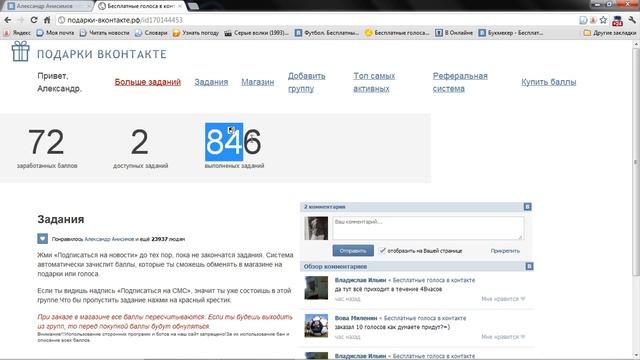Bookmark this page with the star icon
The height and width of the screenshot is (360, 640).
point(603,20)
